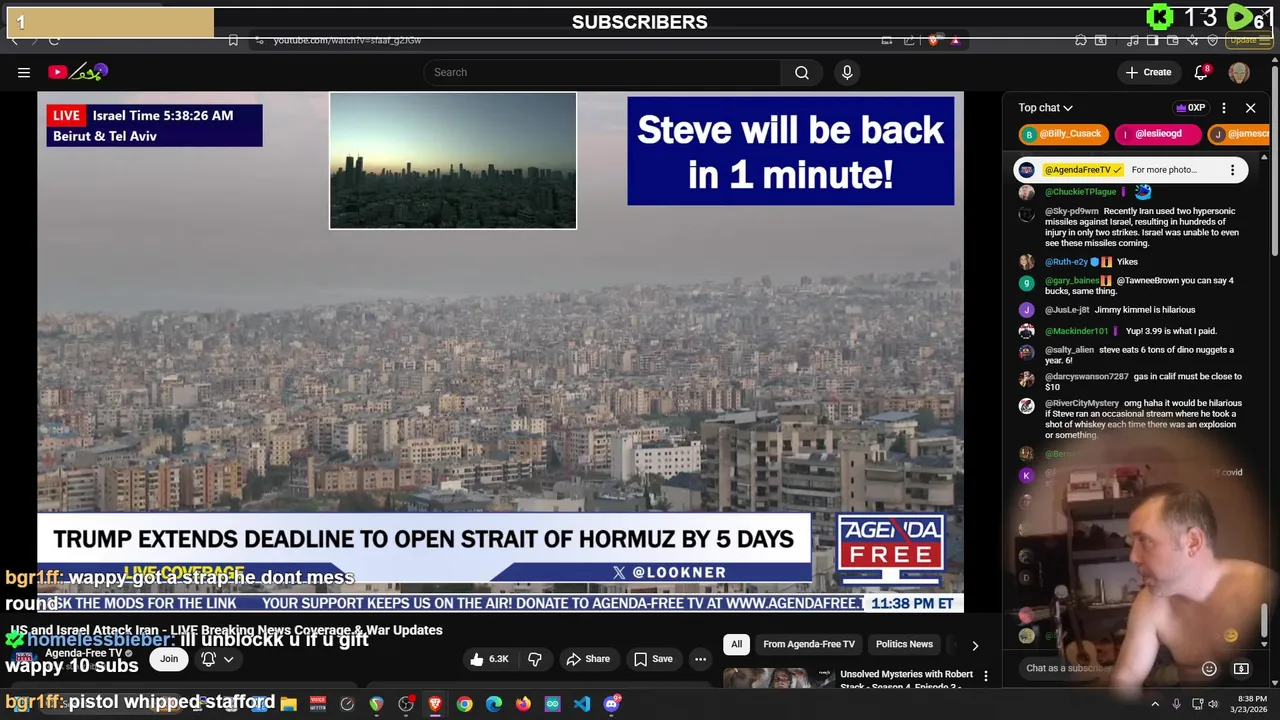1280x720 pixels.
Task: Select the All filter chip
Action: [x=736, y=644]
